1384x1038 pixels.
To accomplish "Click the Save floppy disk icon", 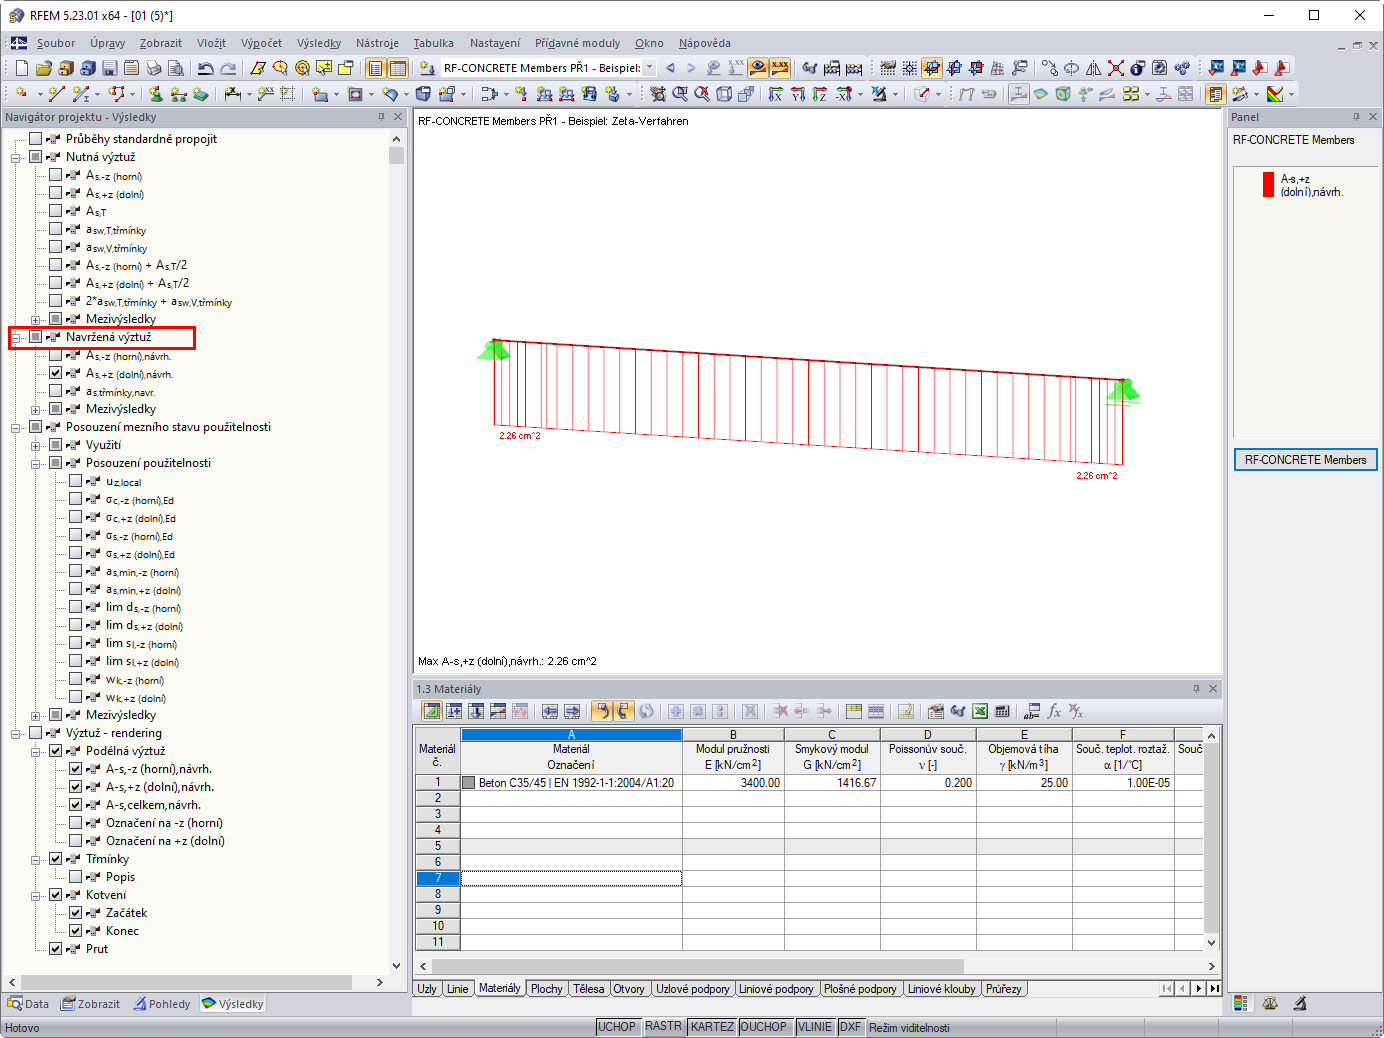I will pyautogui.click(x=110, y=68).
